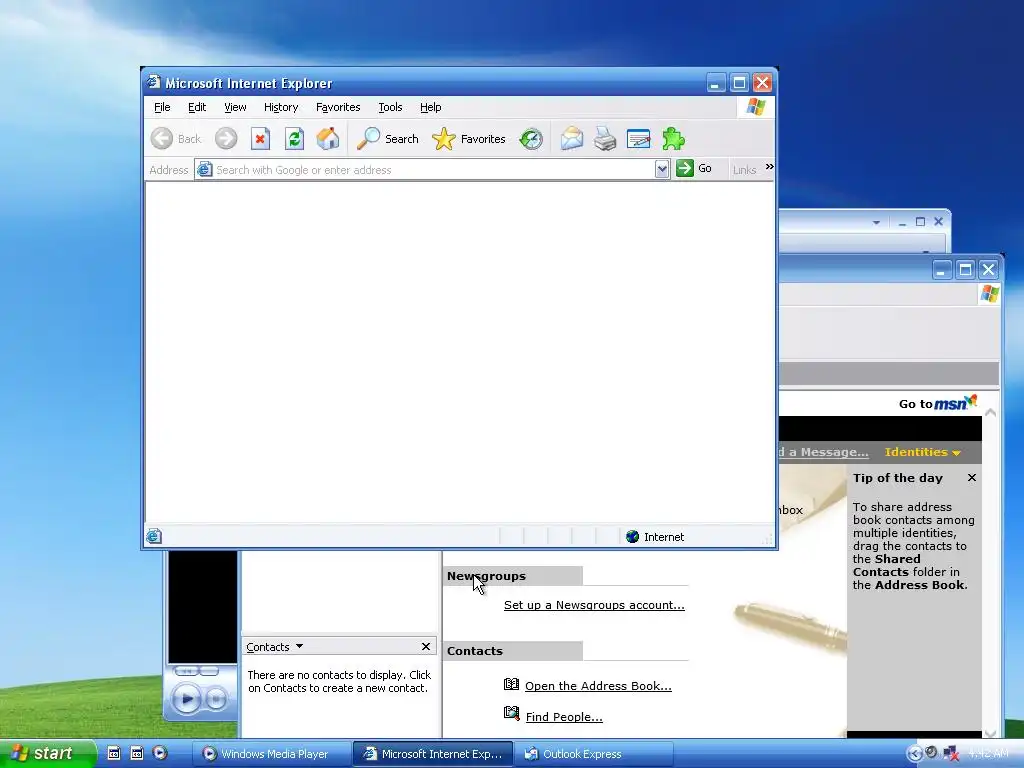Click the Start button
The width and height of the screenshot is (1024, 768).
coord(47,753)
